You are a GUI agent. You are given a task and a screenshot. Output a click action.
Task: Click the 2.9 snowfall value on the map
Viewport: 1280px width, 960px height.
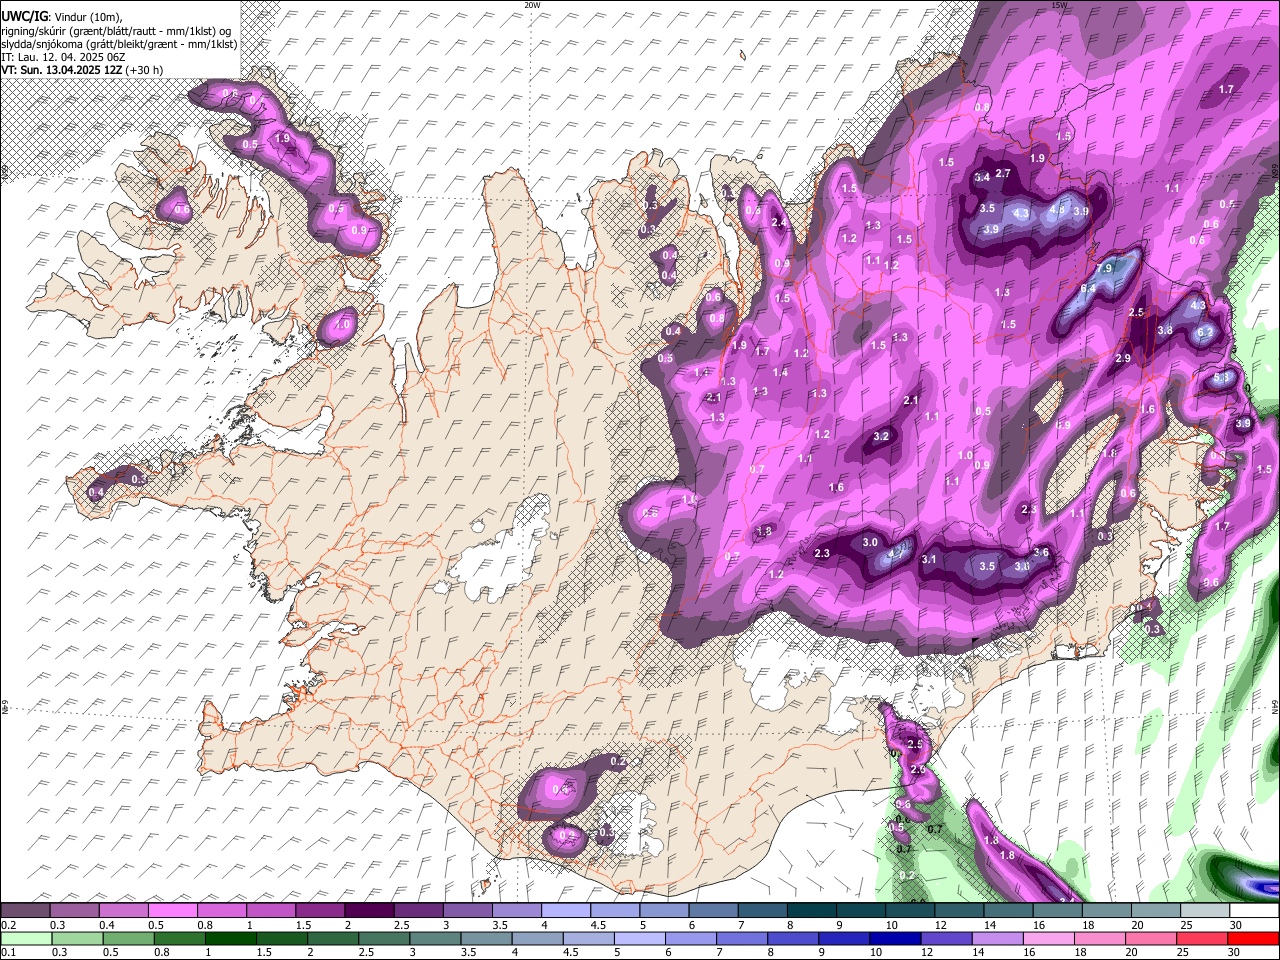1123,358
